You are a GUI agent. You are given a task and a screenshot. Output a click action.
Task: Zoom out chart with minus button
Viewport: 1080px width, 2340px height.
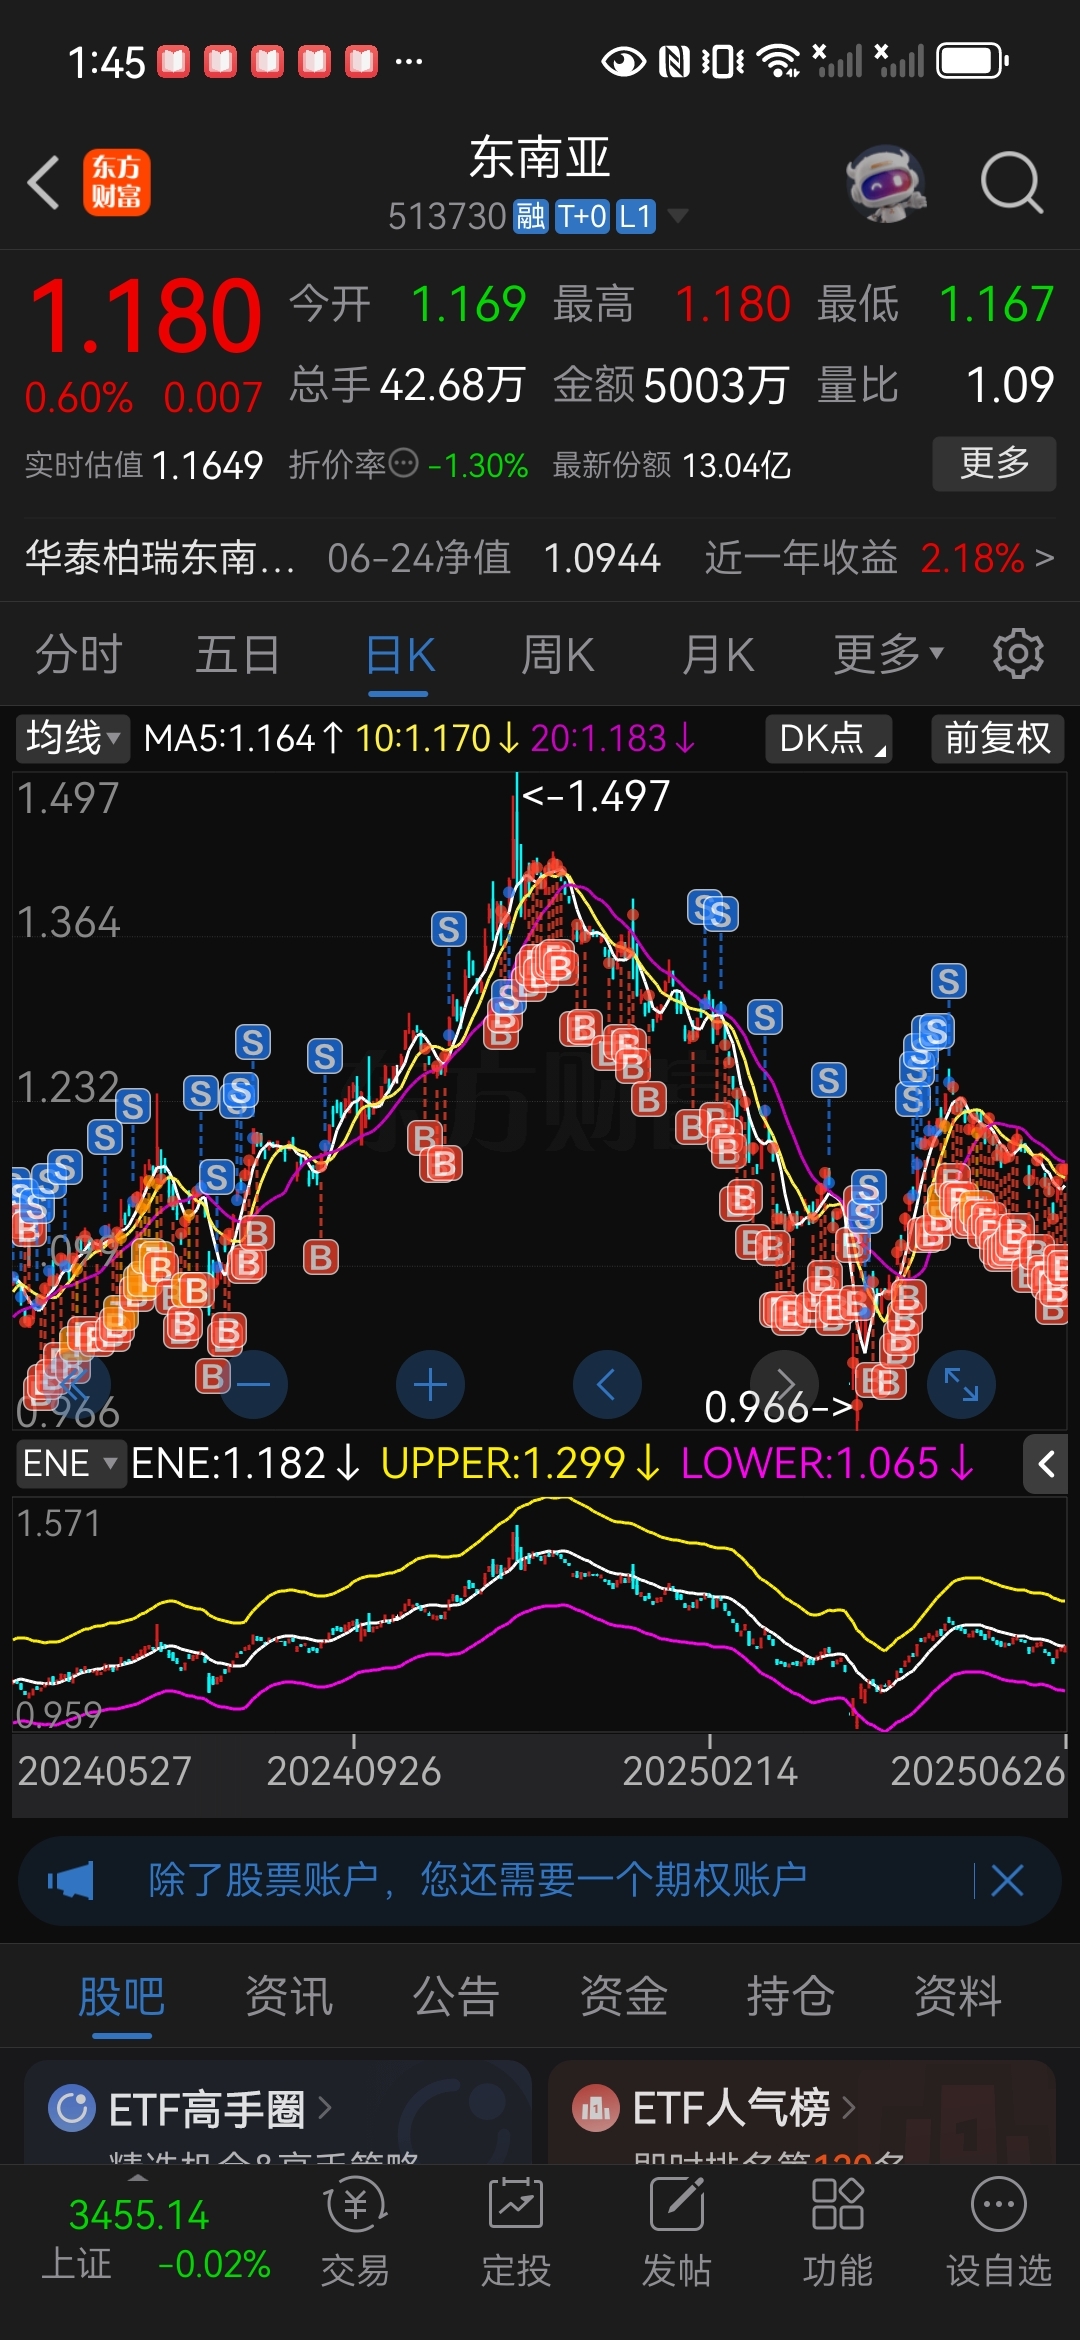254,1384
